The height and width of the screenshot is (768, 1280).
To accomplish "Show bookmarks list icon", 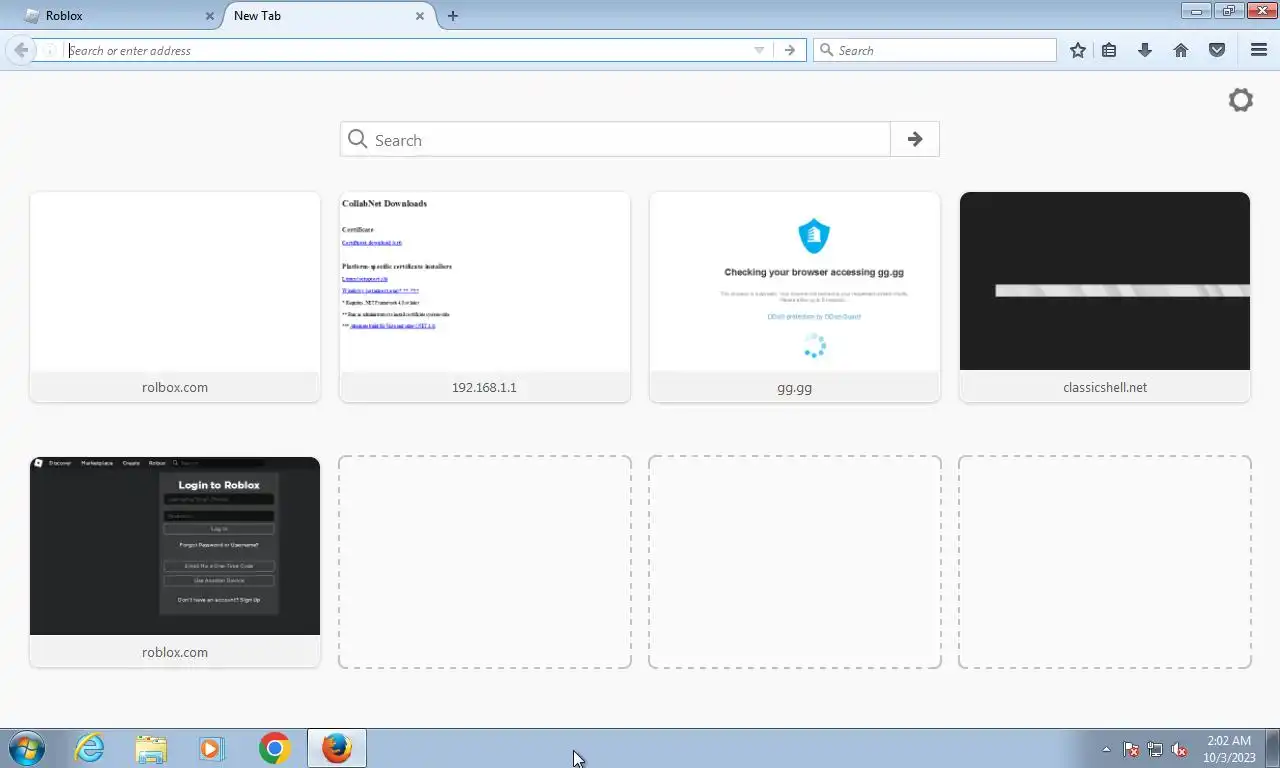I will tap(1109, 50).
